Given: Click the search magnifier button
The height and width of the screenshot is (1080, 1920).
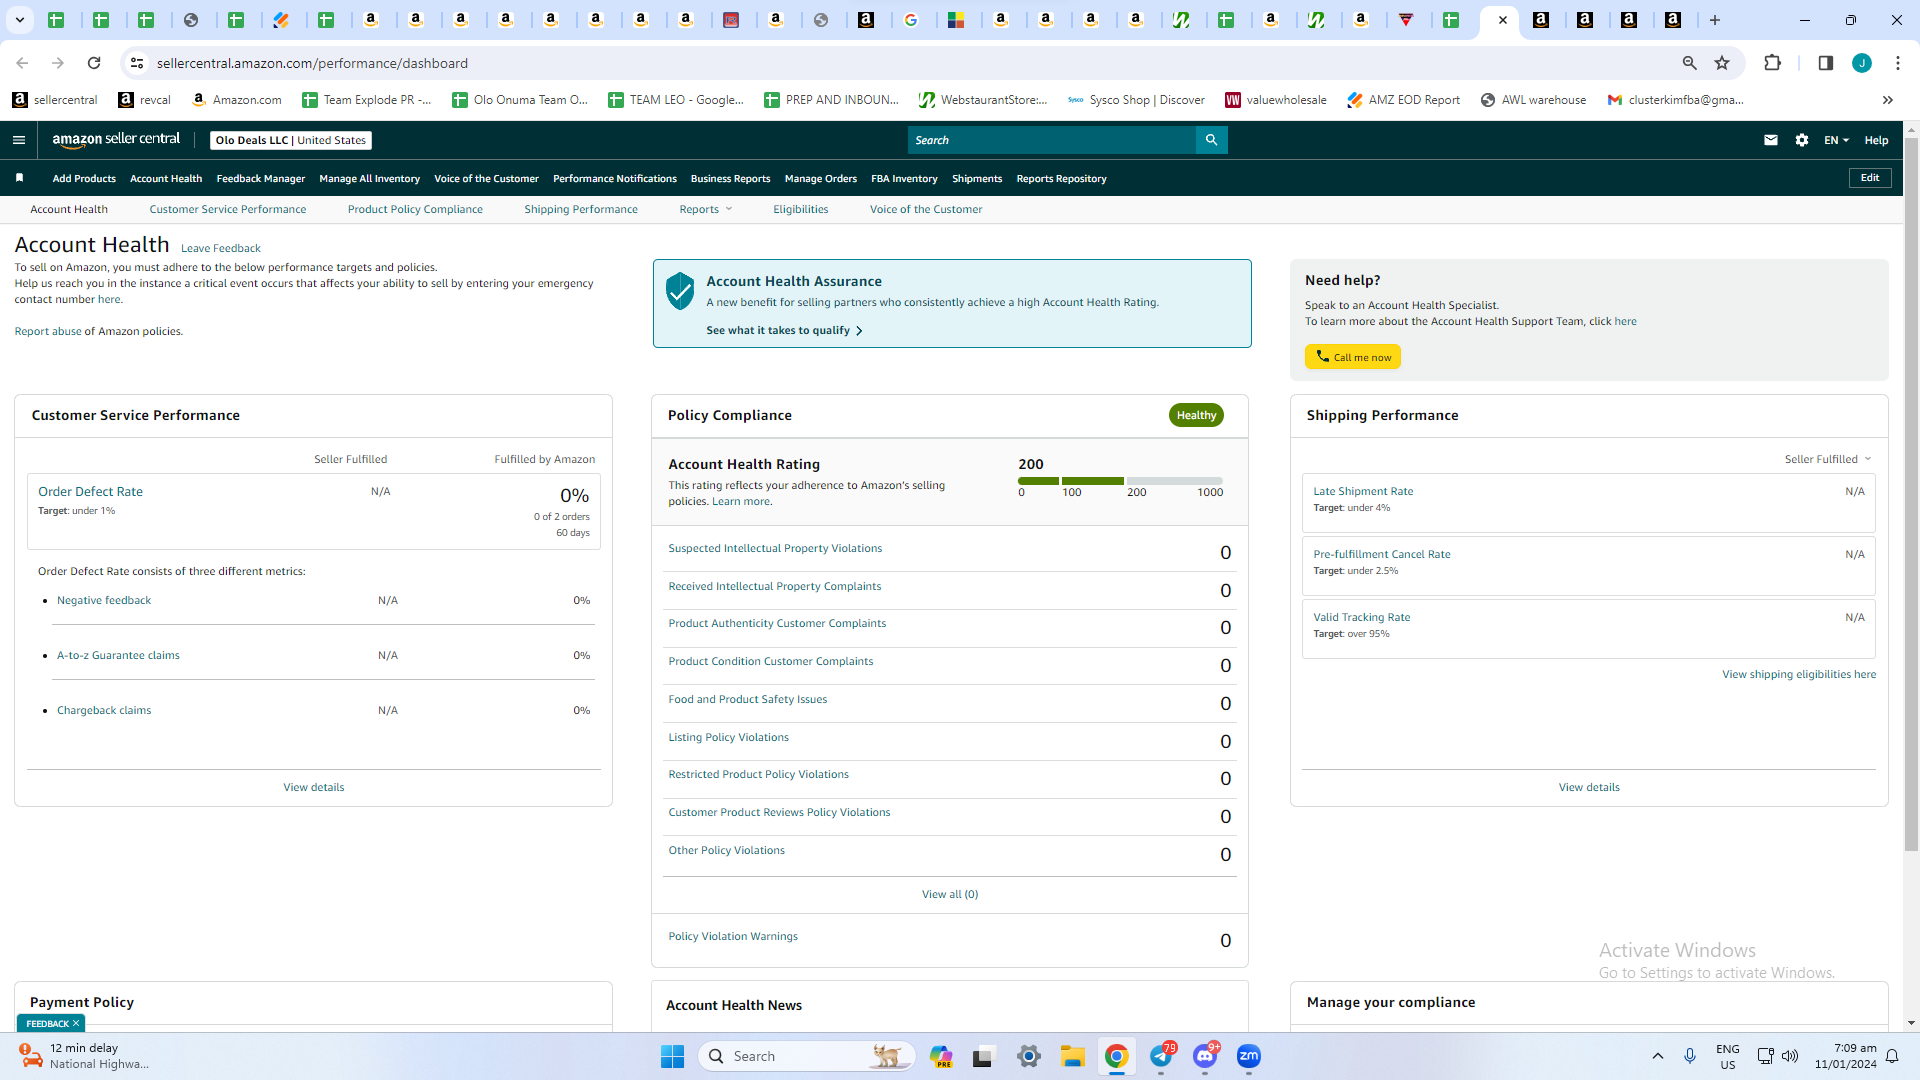Looking at the screenshot, I should pyautogui.click(x=1211, y=140).
